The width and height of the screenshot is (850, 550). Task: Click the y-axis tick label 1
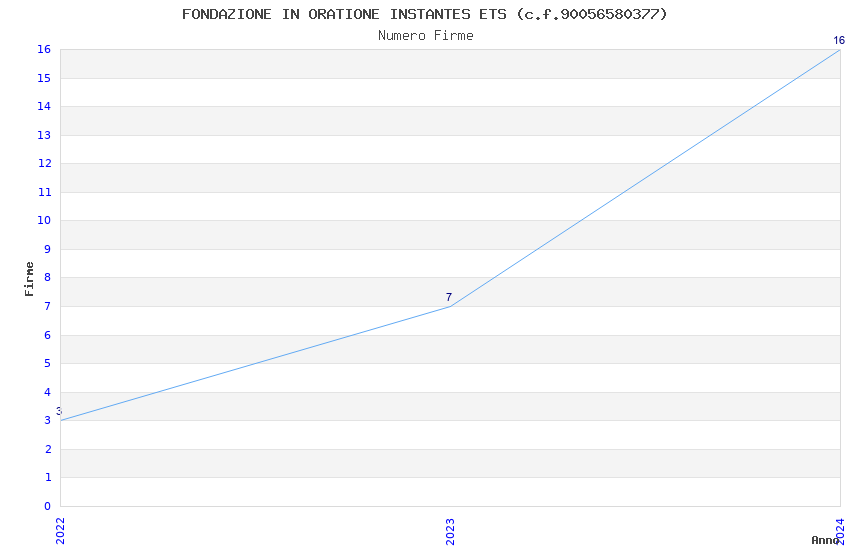point(48,477)
